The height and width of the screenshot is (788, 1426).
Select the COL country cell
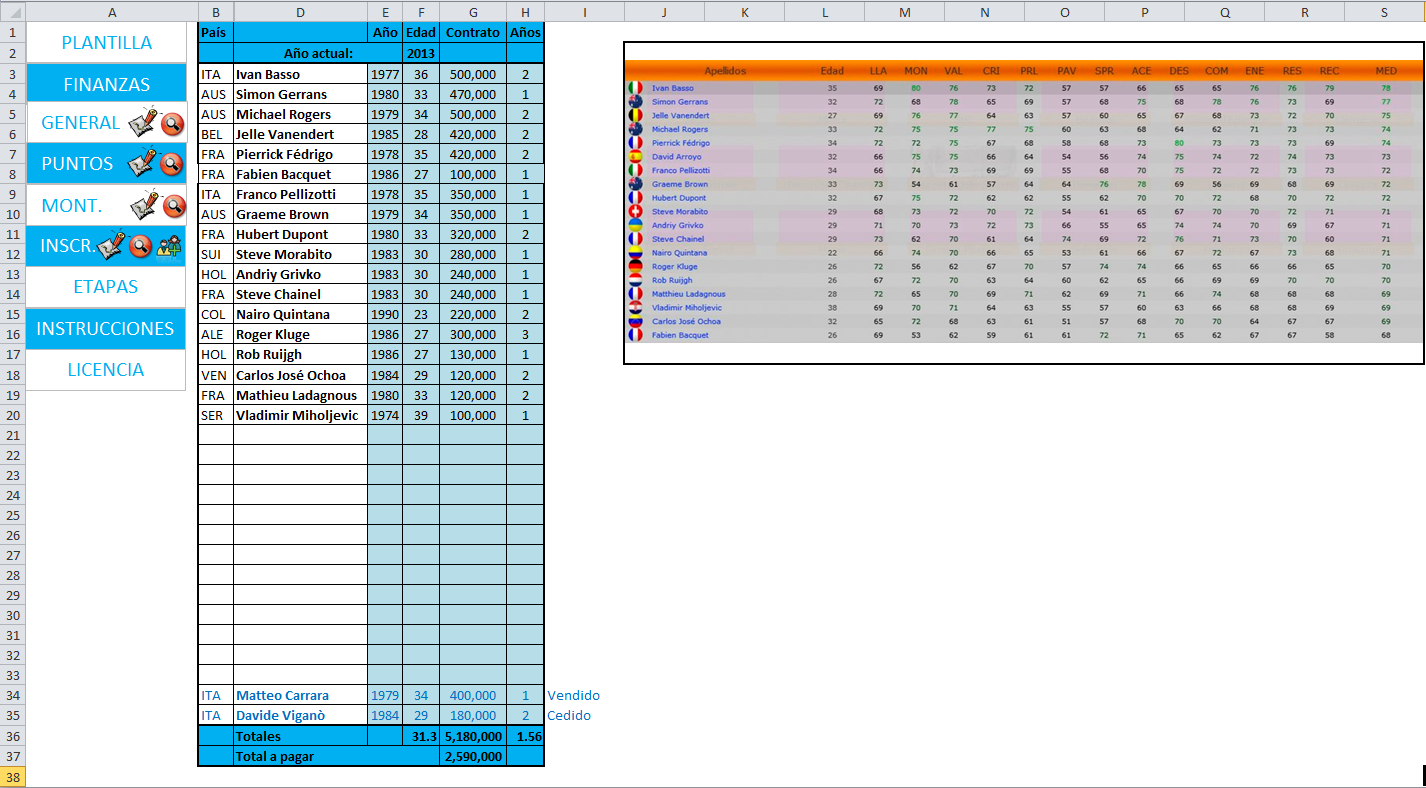click(x=216, y=314)
